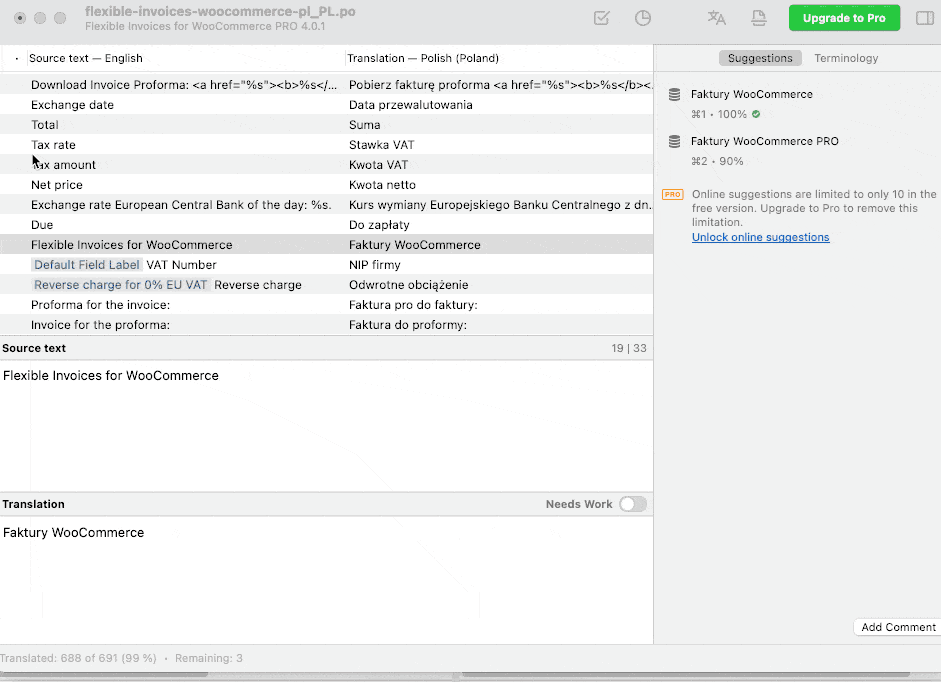This screenshot has height=682, width=941.
Task: Click the Data przewalutowania translation cell
Action: pyautogui.click(x=410, y=105)
